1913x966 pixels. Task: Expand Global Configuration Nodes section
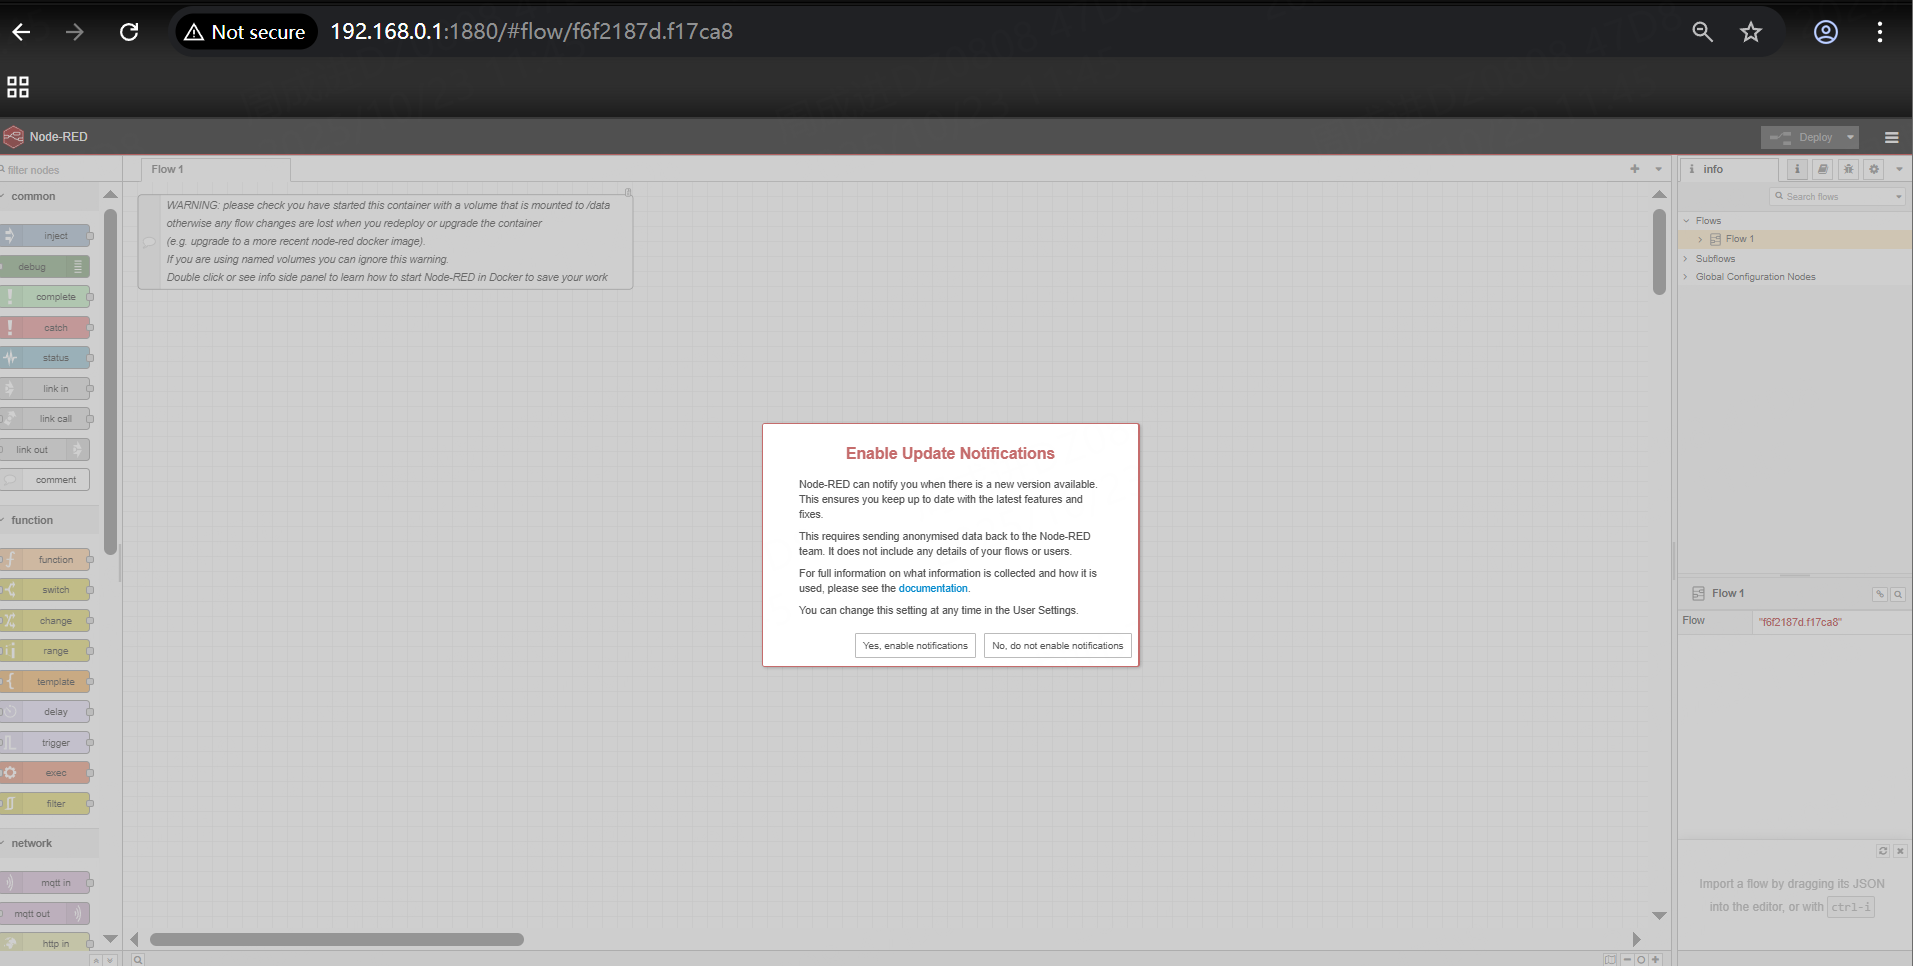point(1687,277)
